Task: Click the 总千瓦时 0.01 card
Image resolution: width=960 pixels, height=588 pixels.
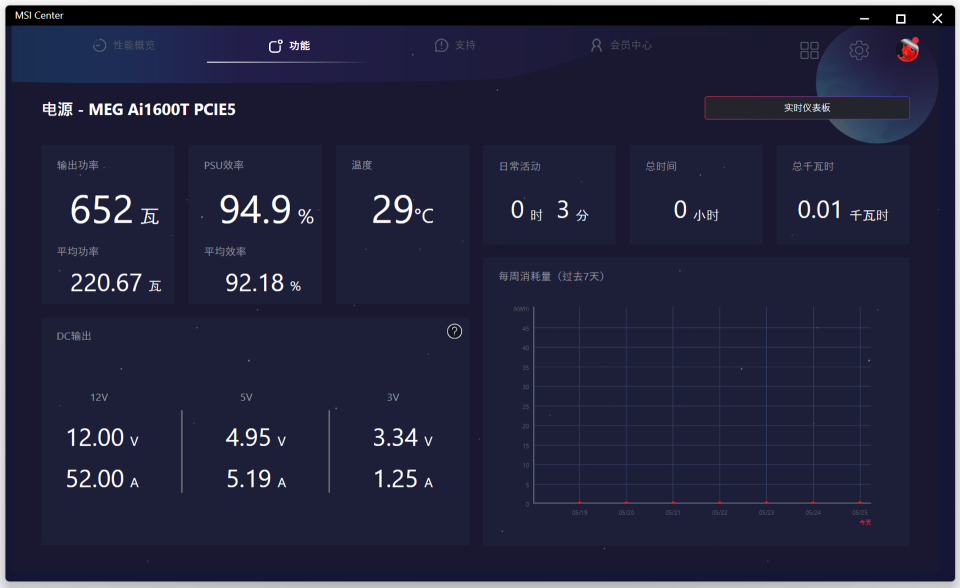Action: (843, 195)
